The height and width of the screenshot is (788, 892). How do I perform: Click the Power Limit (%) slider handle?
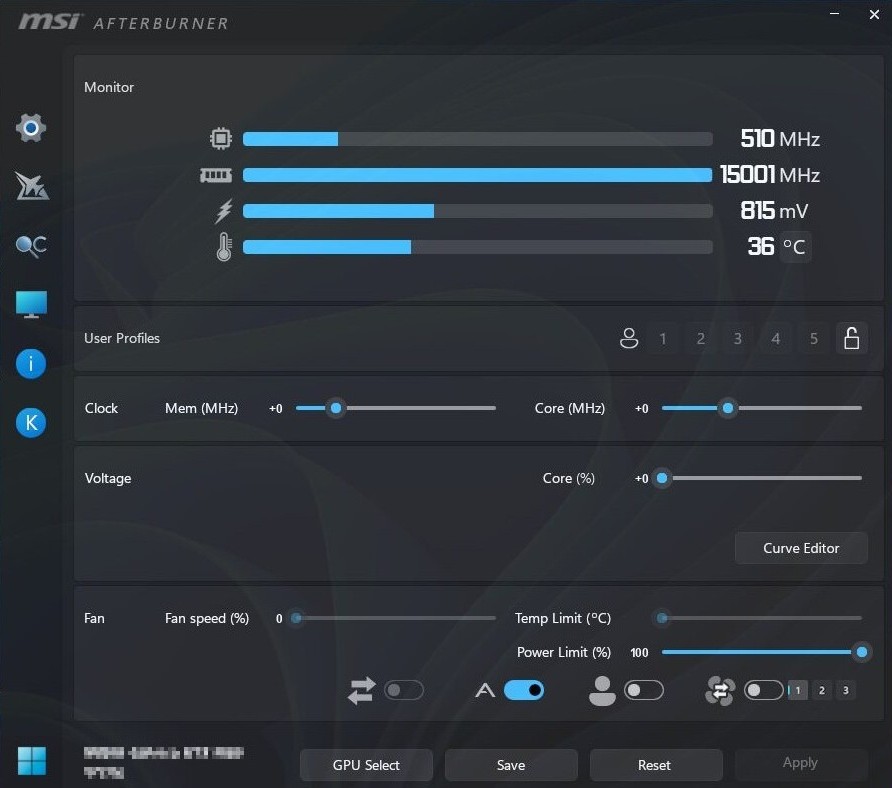click(x=862, y=652)
